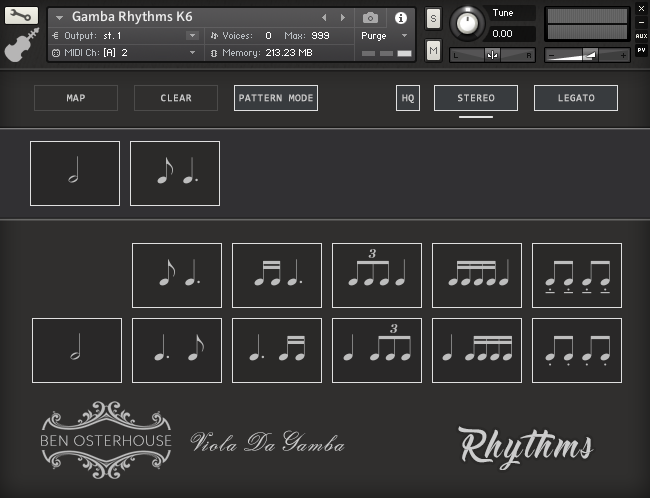This screenshot has height=498, width=650.
Task: Switch to the STEREO tab
Action: click(x=476, y=98)
